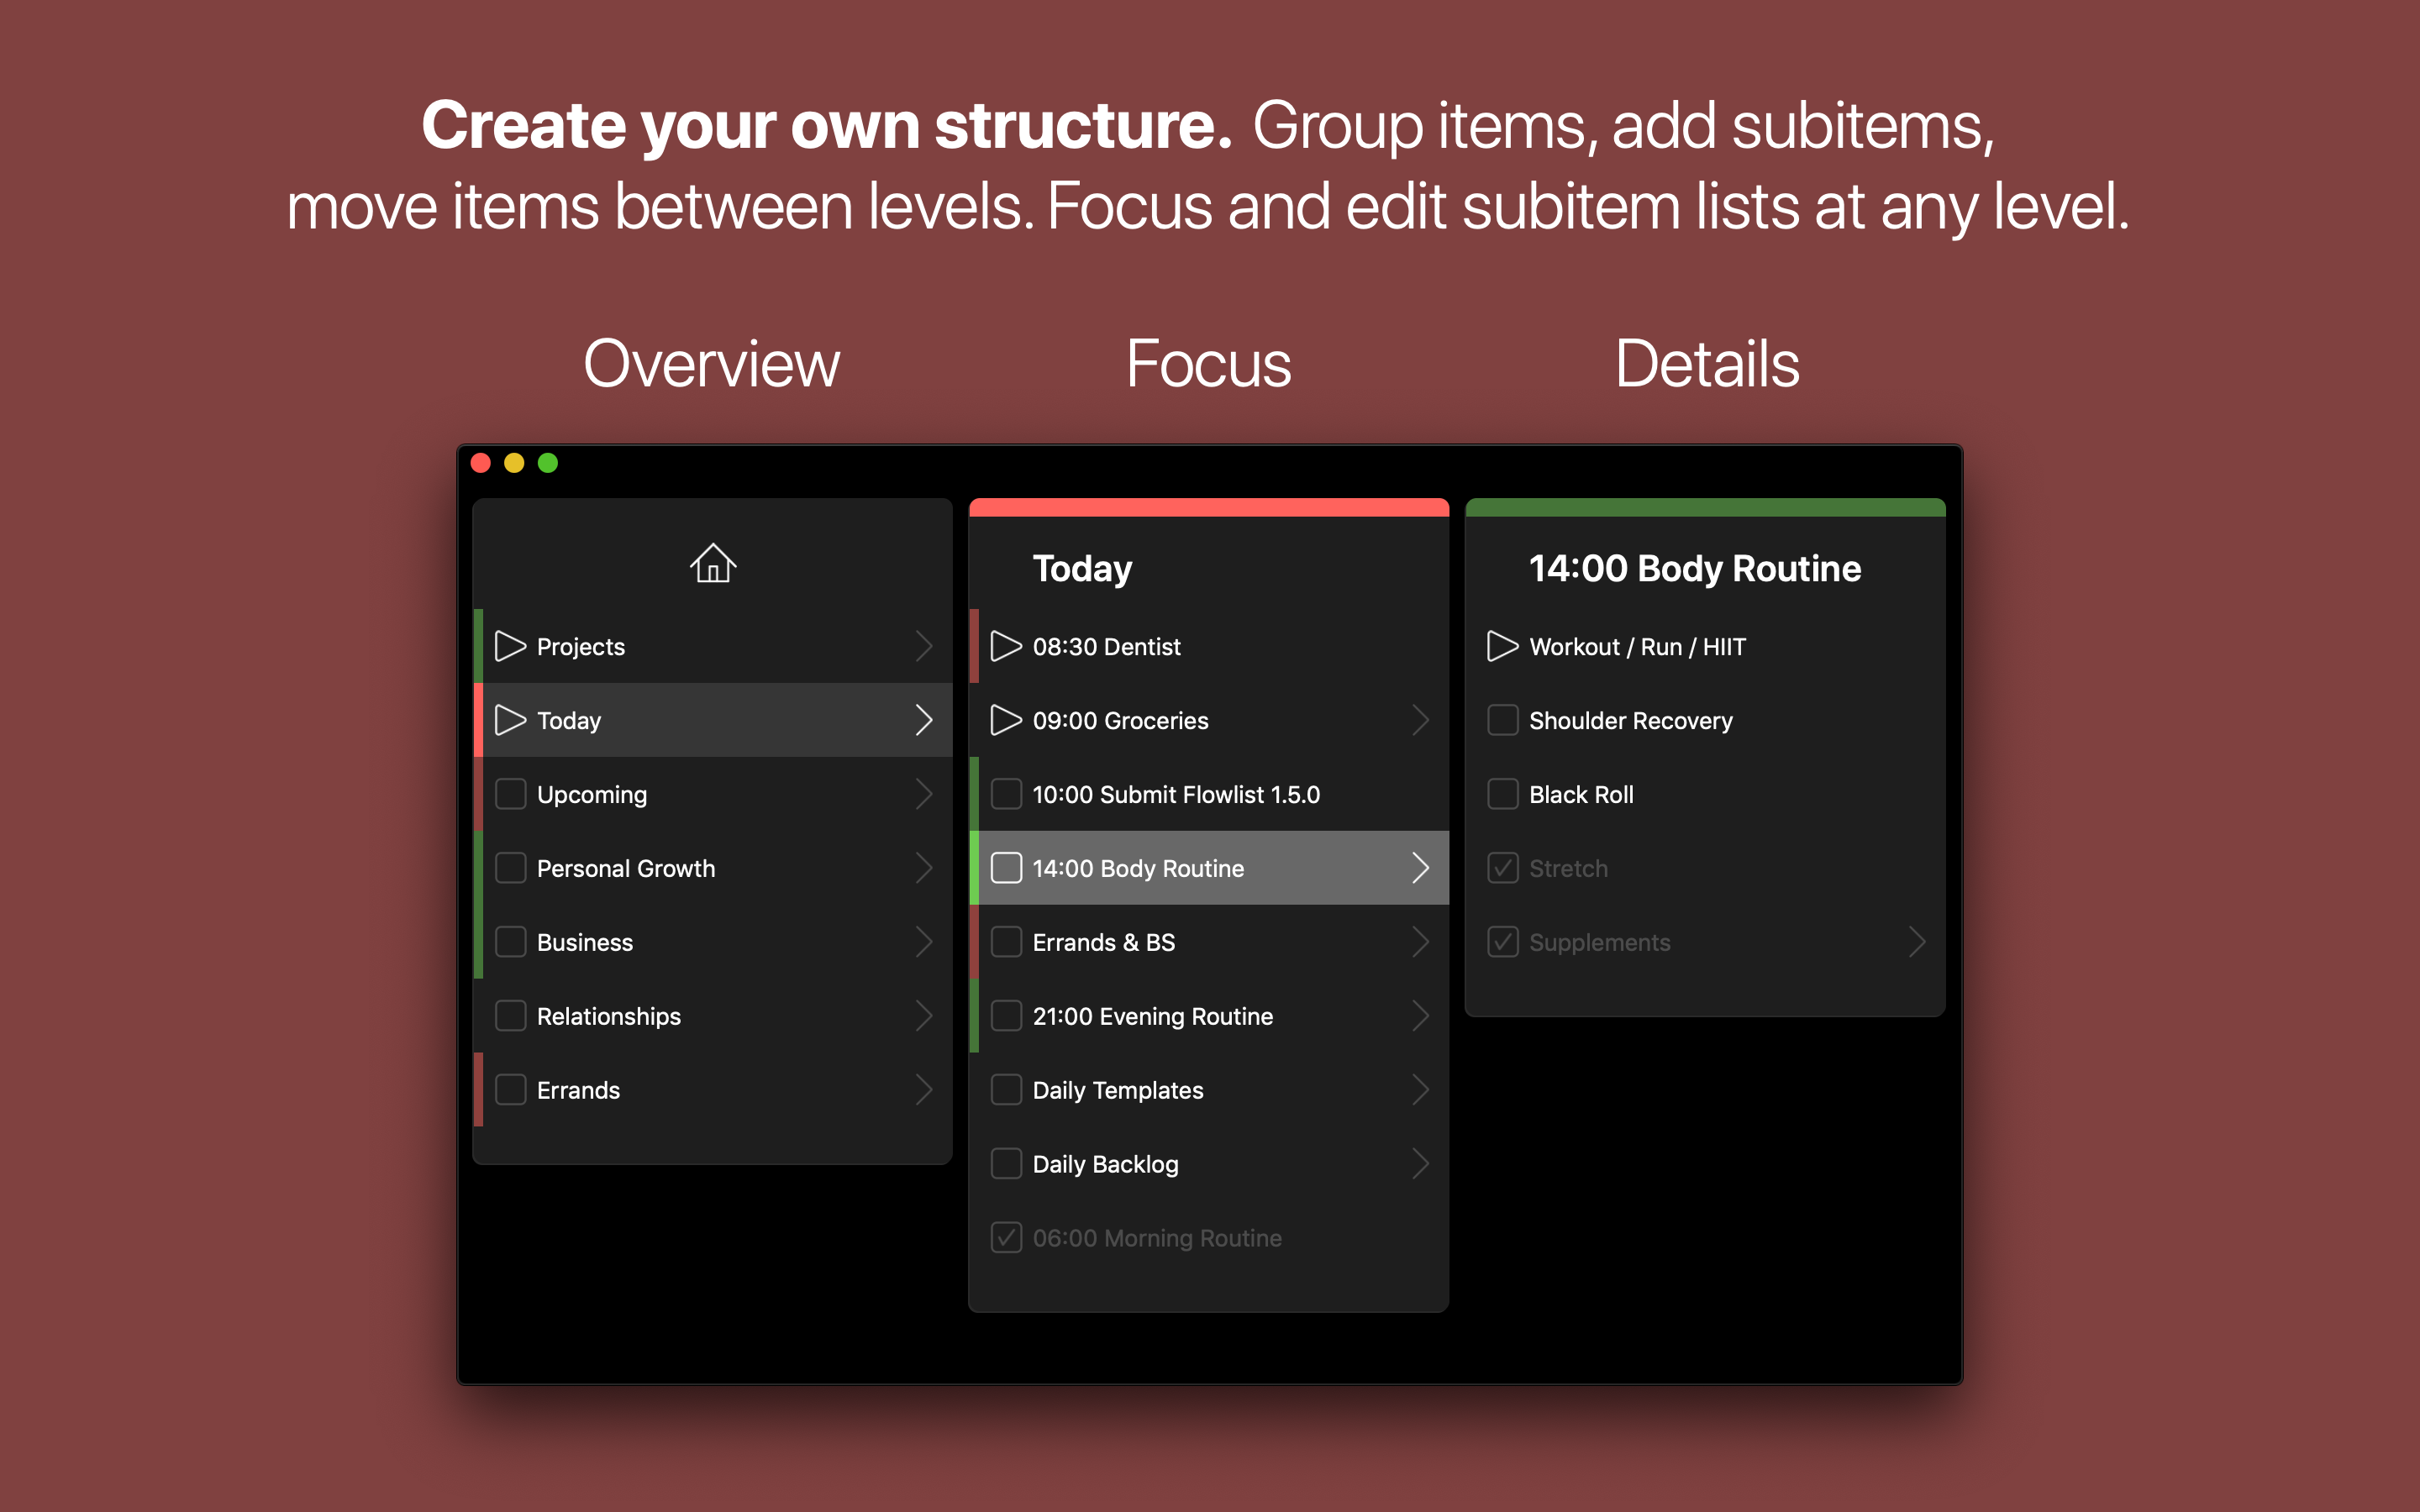This screenshot has height=1512, width=2420.
Task: Open Supplements subitems via chevron
Action: 1916,942
